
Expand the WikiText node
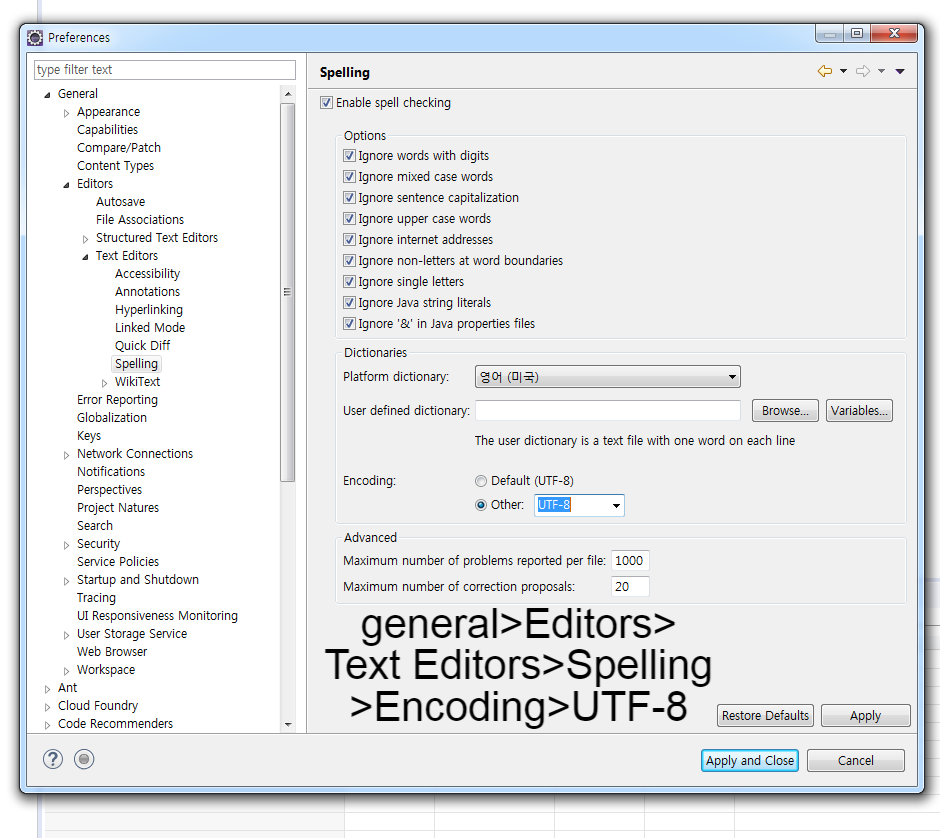(x=105, y=382)
